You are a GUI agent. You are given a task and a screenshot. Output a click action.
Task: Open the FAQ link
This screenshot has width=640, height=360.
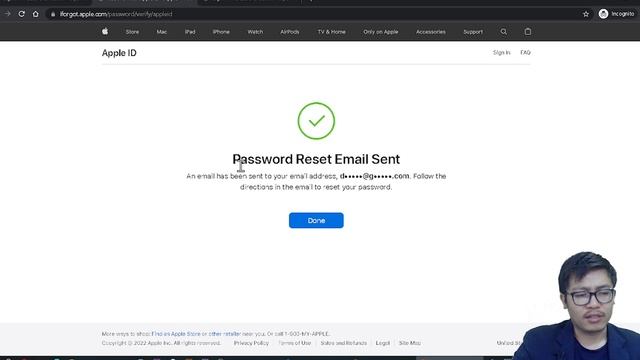(x=525, y=53)
